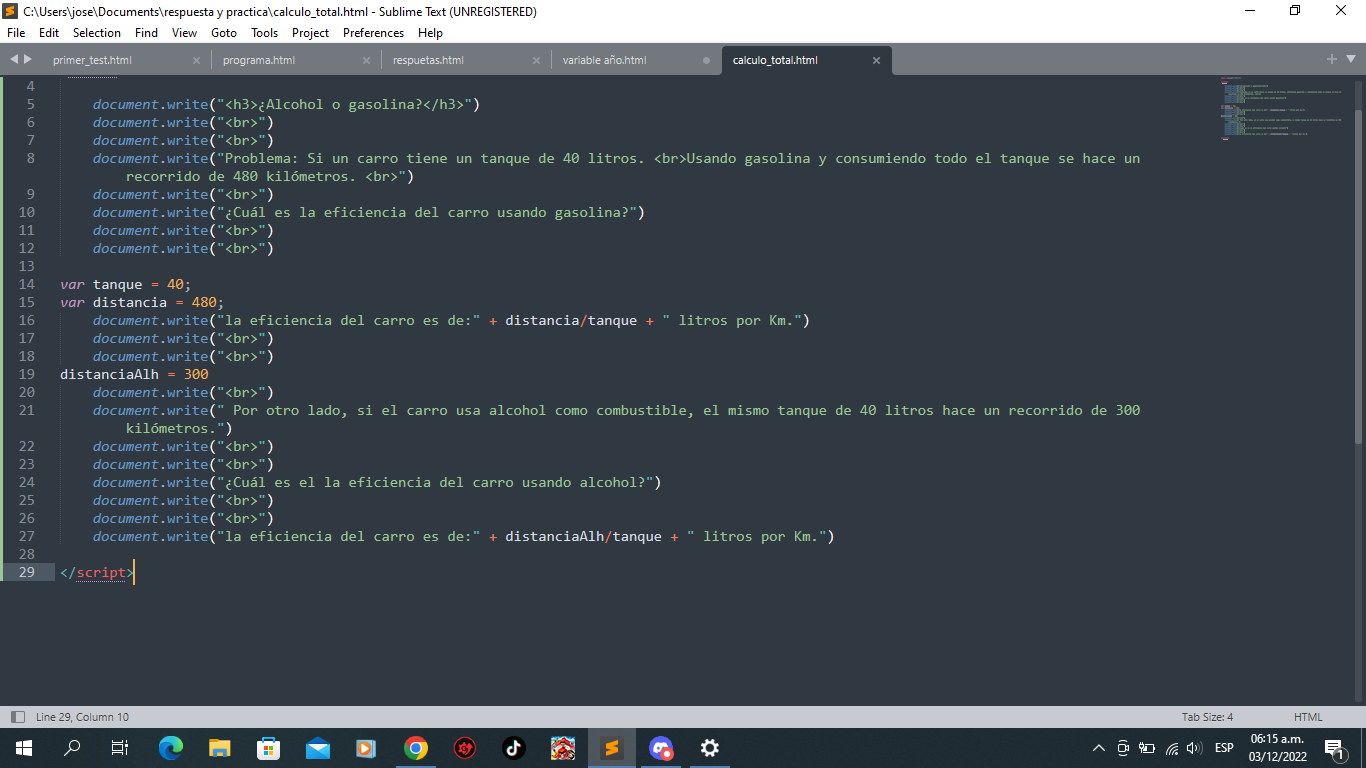Switch ESP input language indicator
1366x768 pixels.
pos(1224,747)
